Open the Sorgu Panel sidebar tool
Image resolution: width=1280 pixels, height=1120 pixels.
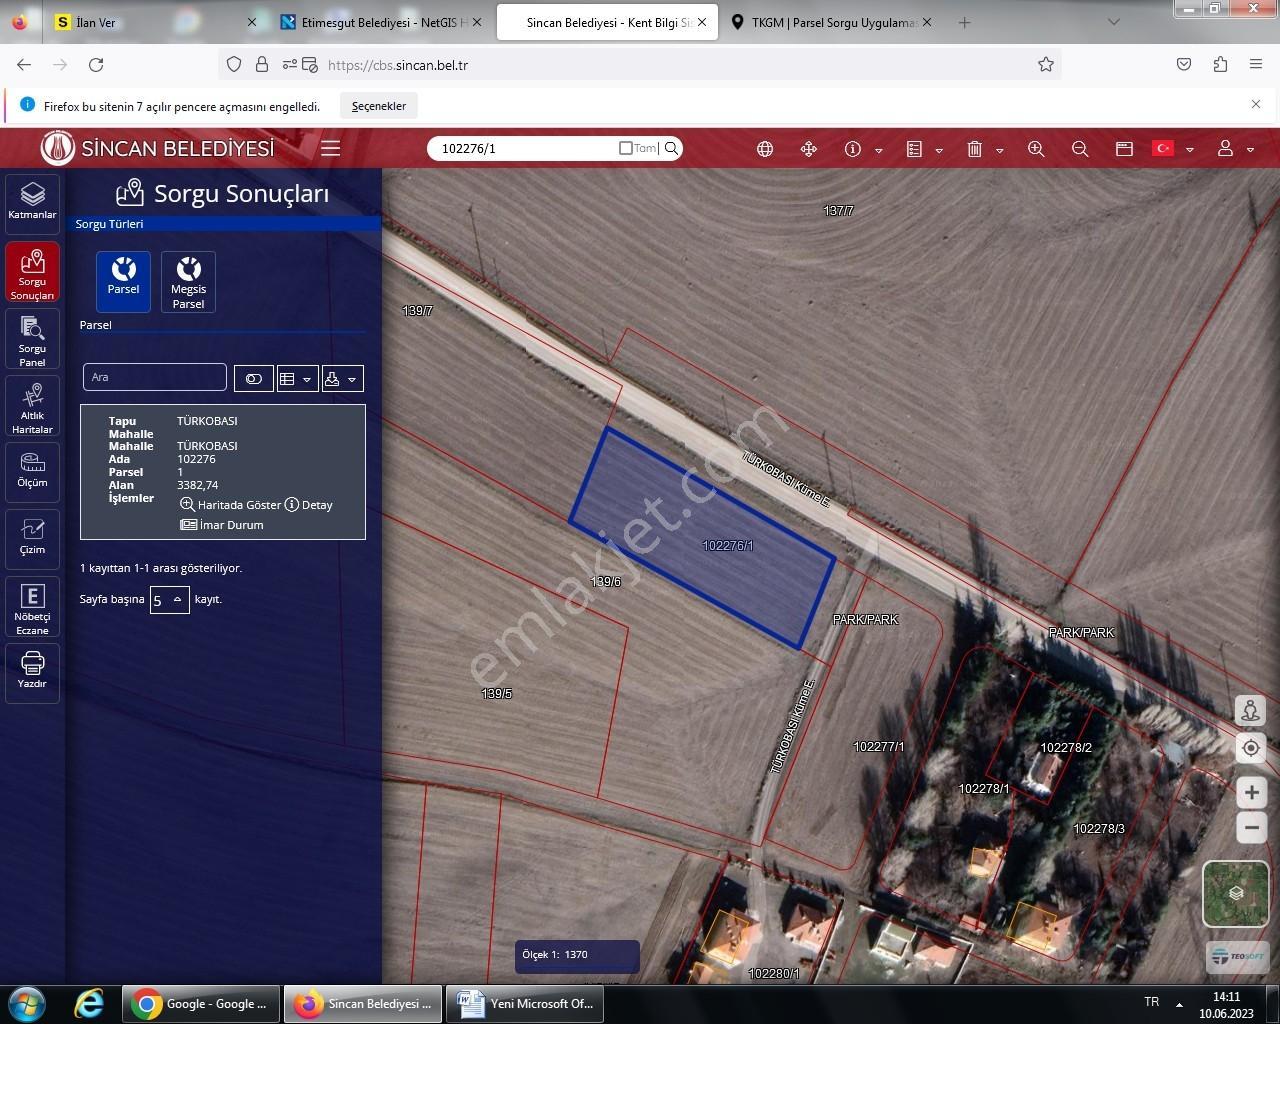32,339
